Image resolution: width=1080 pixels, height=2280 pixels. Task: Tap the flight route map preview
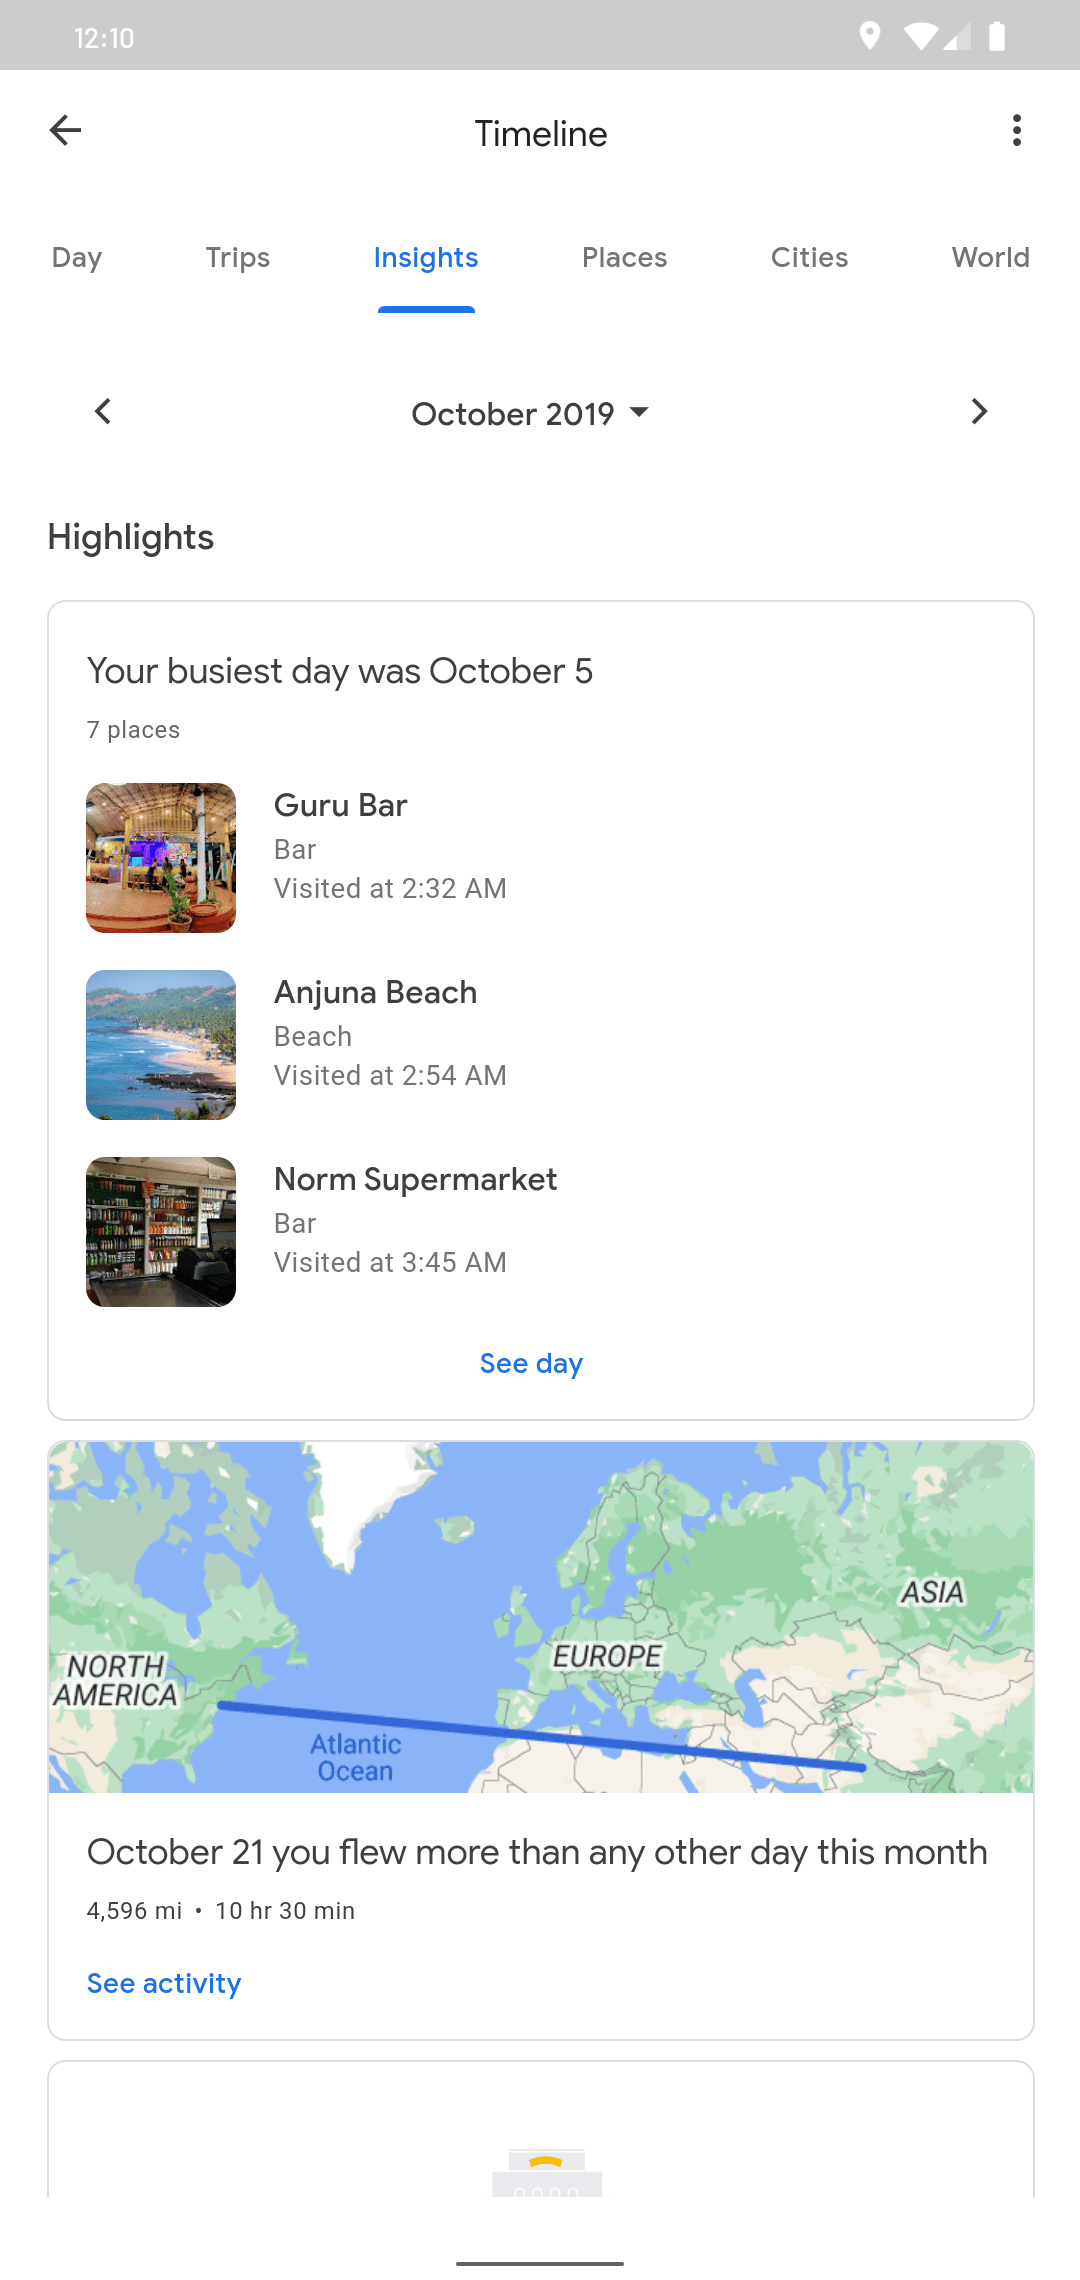pyautogui.click(x=541, y=1617)
